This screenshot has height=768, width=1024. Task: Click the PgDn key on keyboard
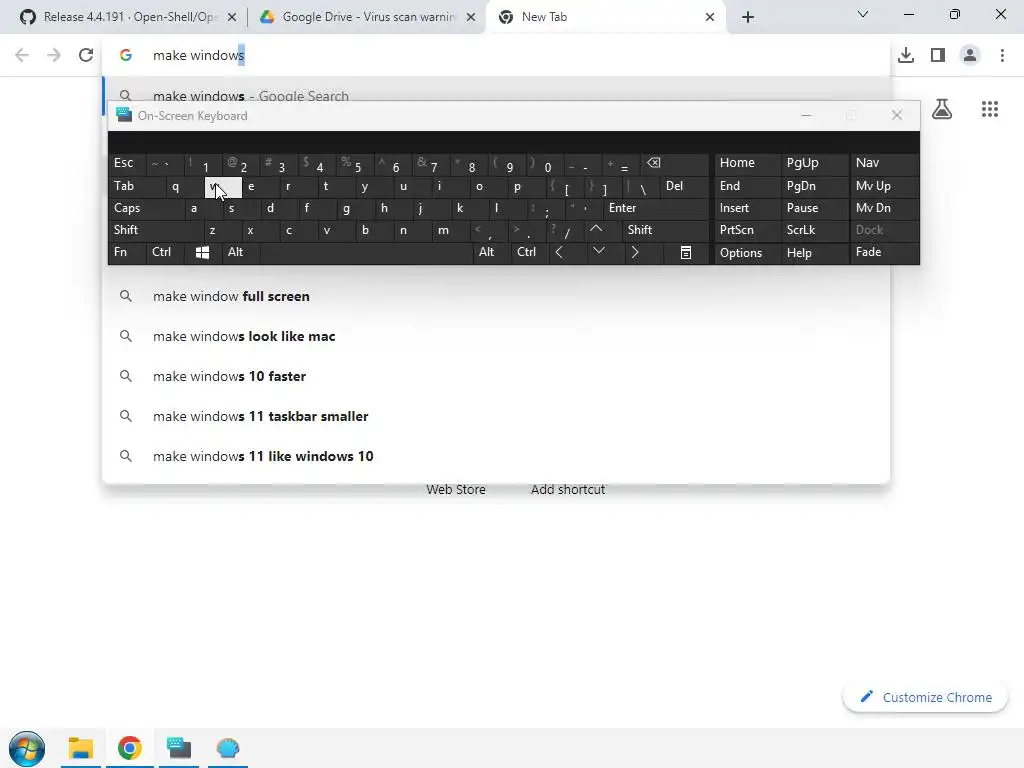pyautogui.click(x=814, y=186)
